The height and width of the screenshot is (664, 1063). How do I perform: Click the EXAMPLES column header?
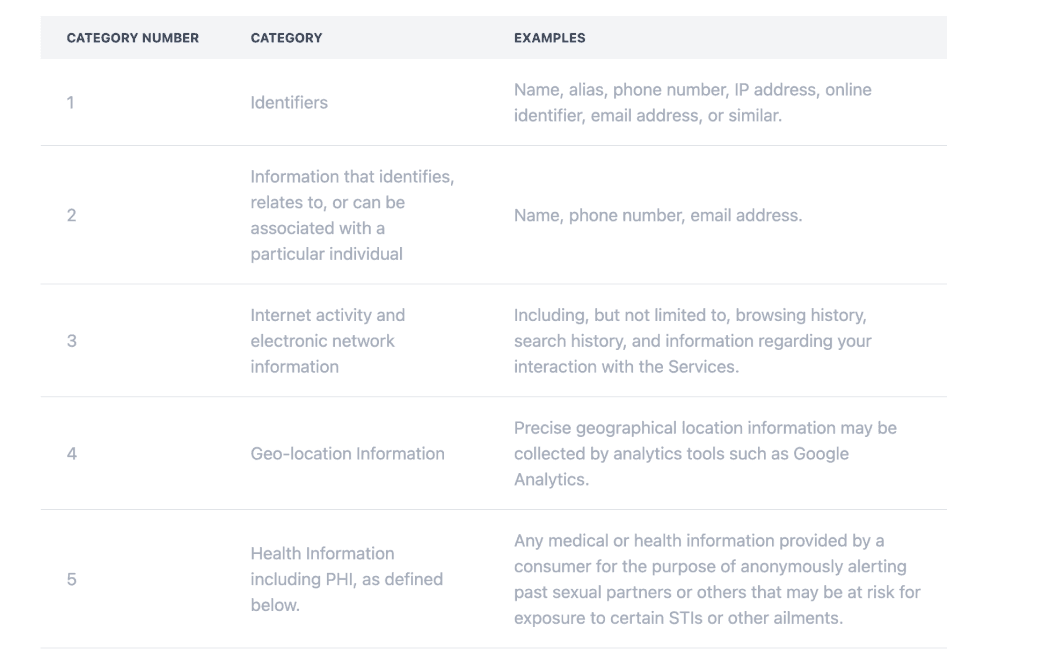549,38
